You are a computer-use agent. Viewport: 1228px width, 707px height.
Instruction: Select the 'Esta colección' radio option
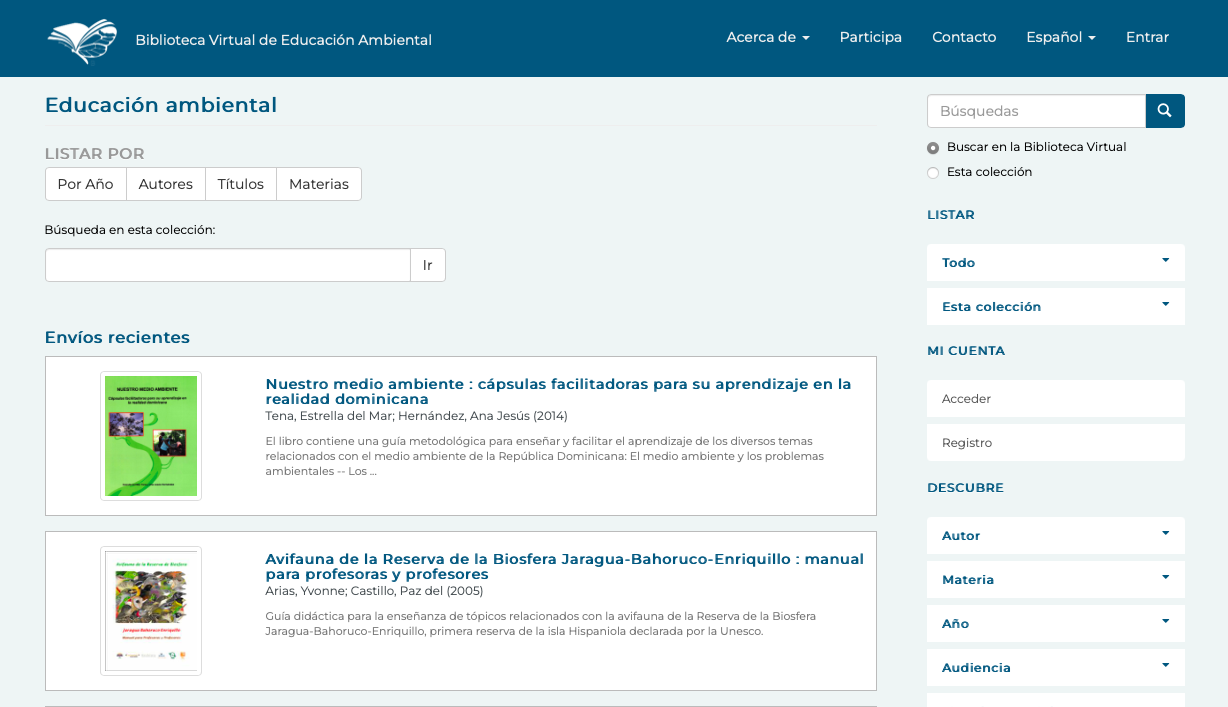[933, 173]
